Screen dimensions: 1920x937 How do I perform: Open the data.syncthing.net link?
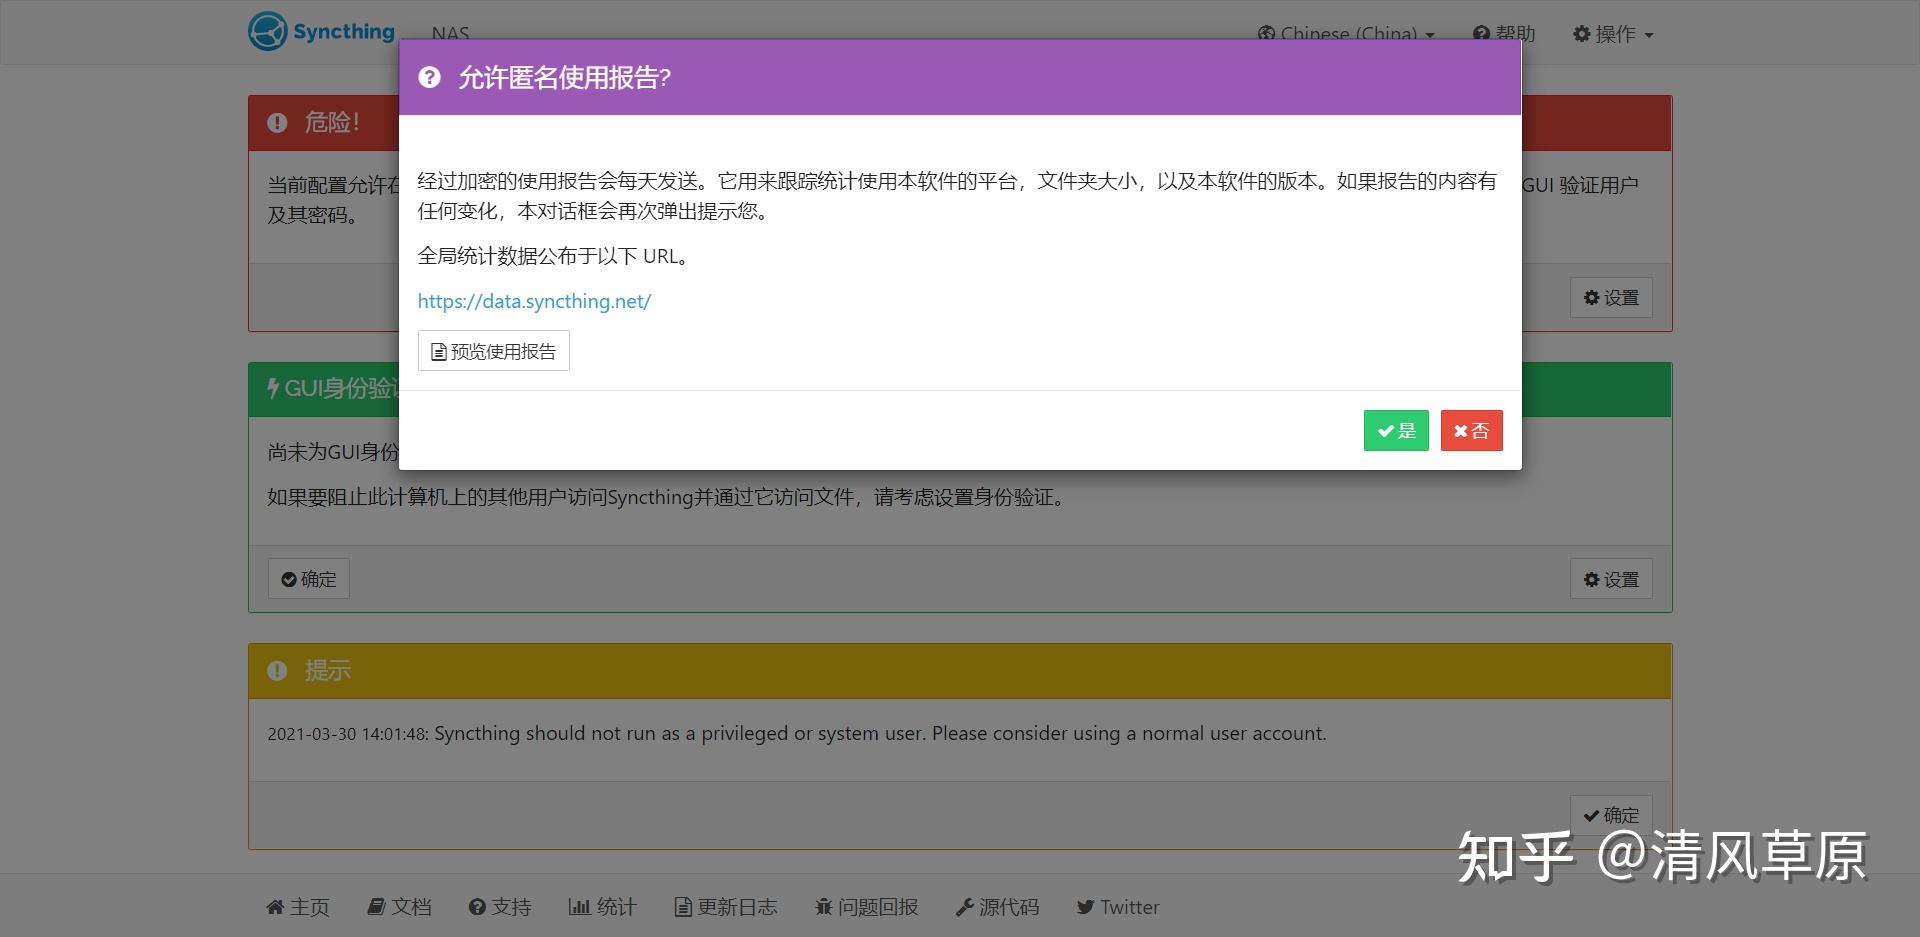535,301
